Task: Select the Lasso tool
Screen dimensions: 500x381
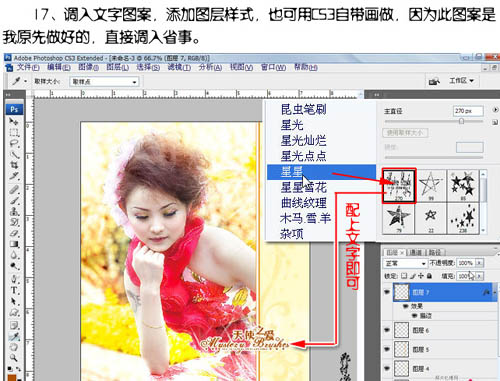Action: (x=14, y=144)
